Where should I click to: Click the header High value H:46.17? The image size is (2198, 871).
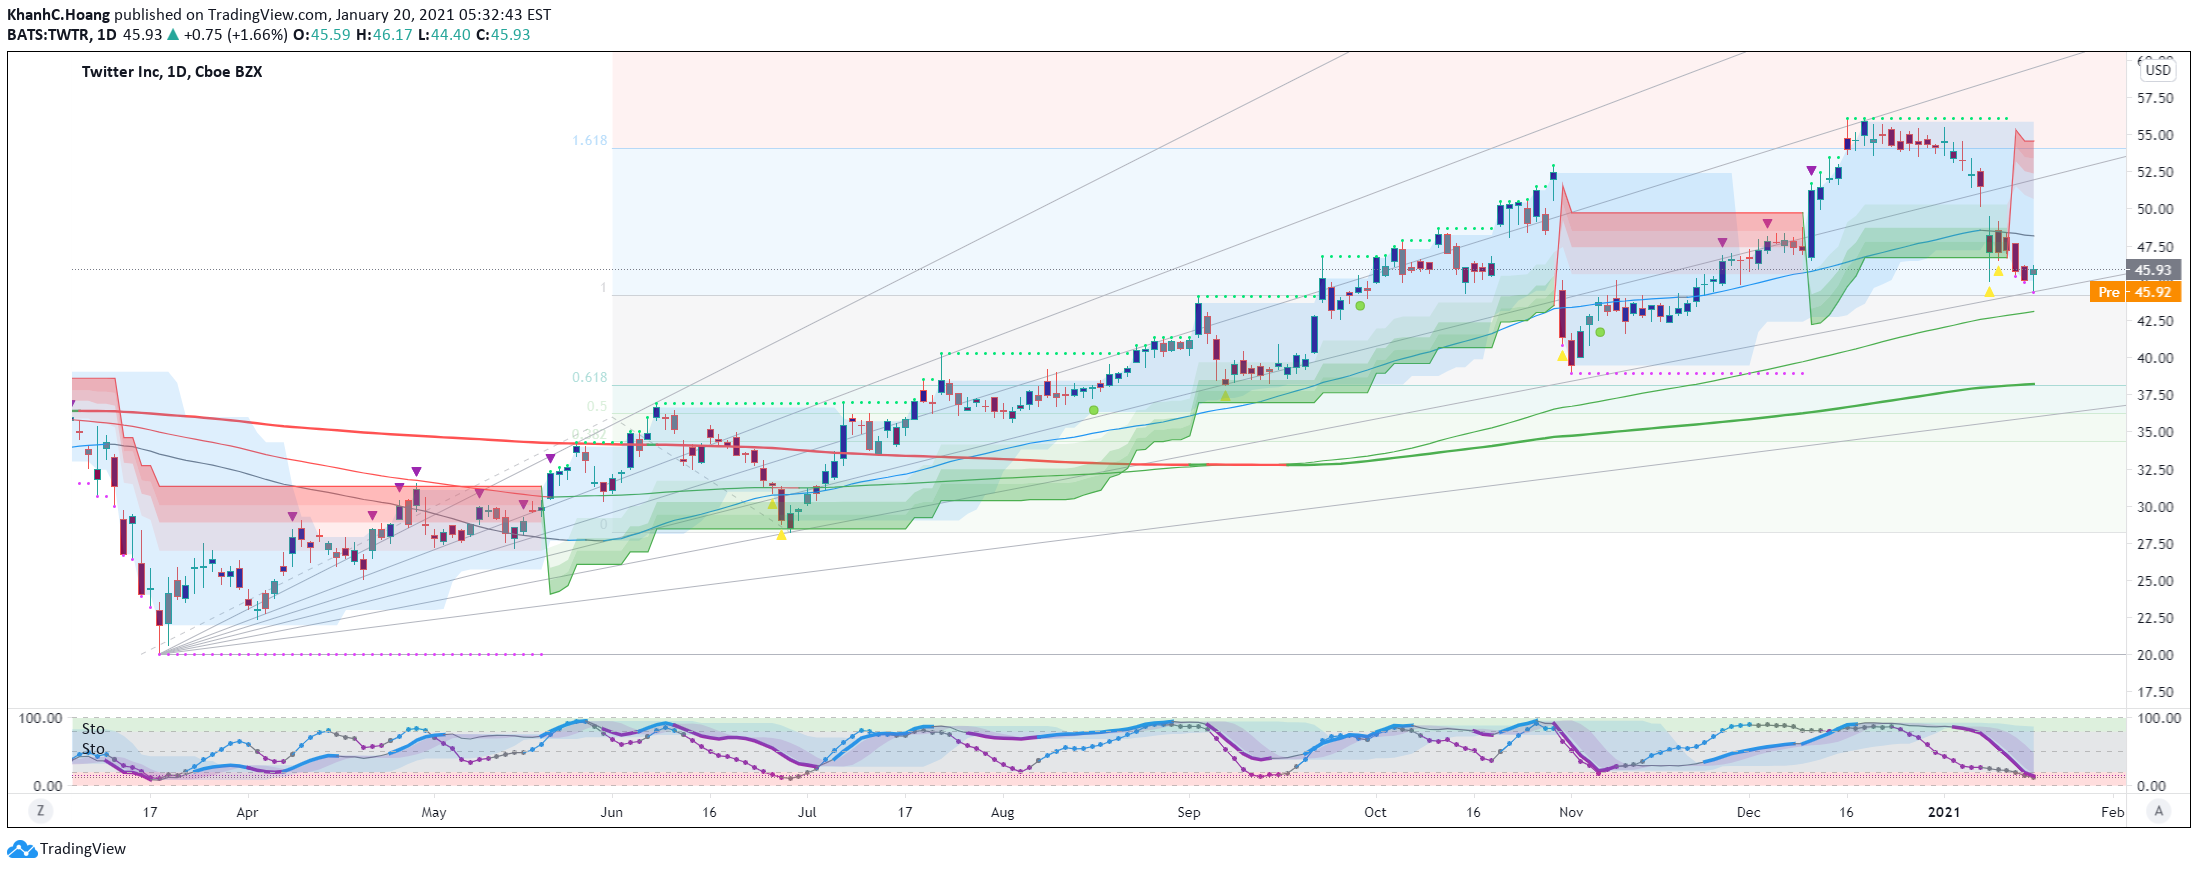384,35
